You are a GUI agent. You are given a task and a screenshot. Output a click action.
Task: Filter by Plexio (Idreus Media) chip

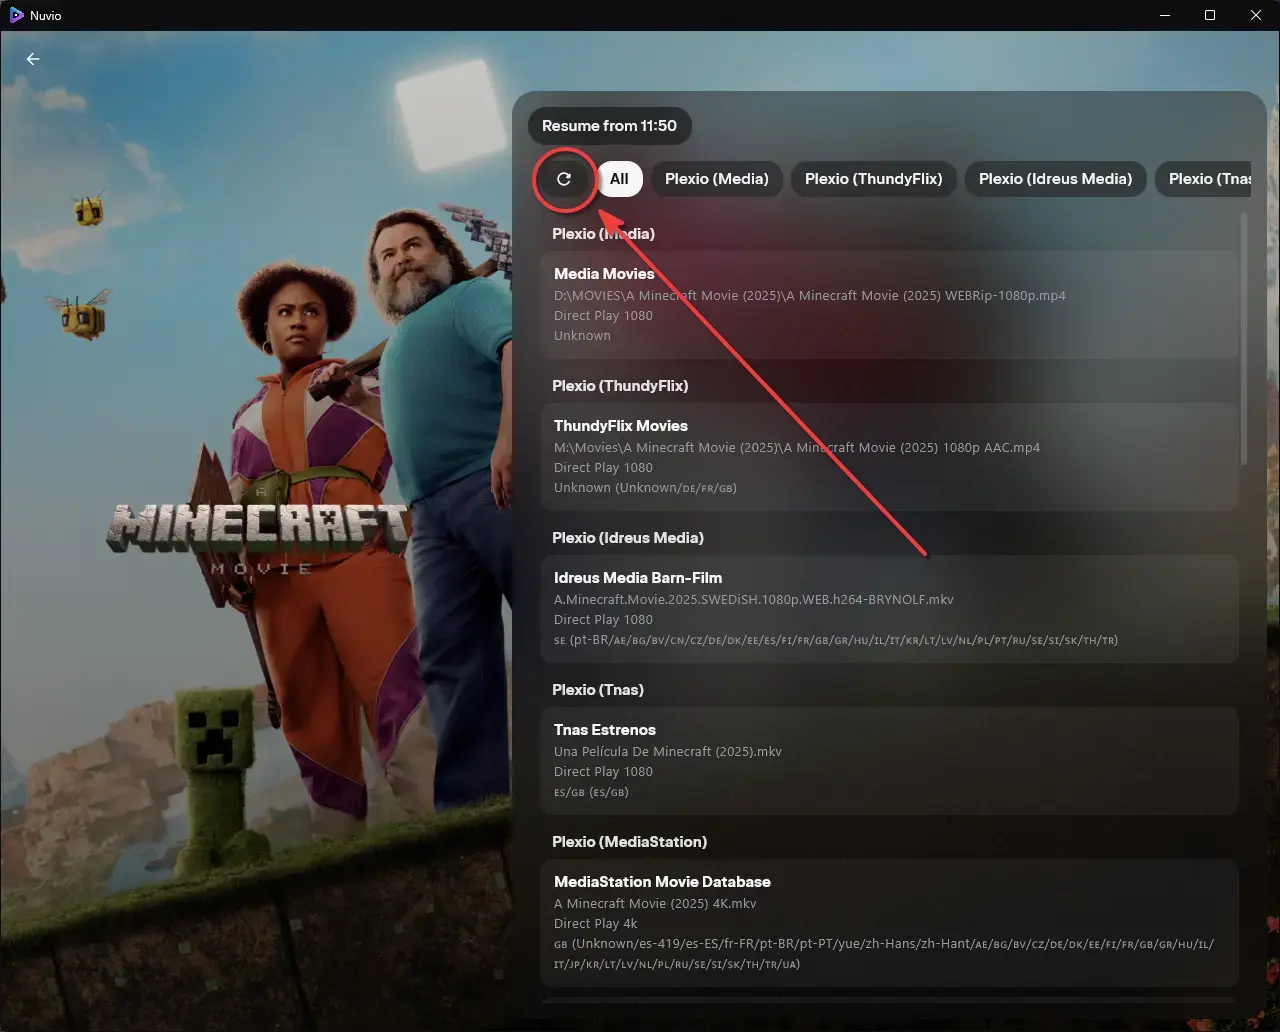click(x=1055, y=179)
